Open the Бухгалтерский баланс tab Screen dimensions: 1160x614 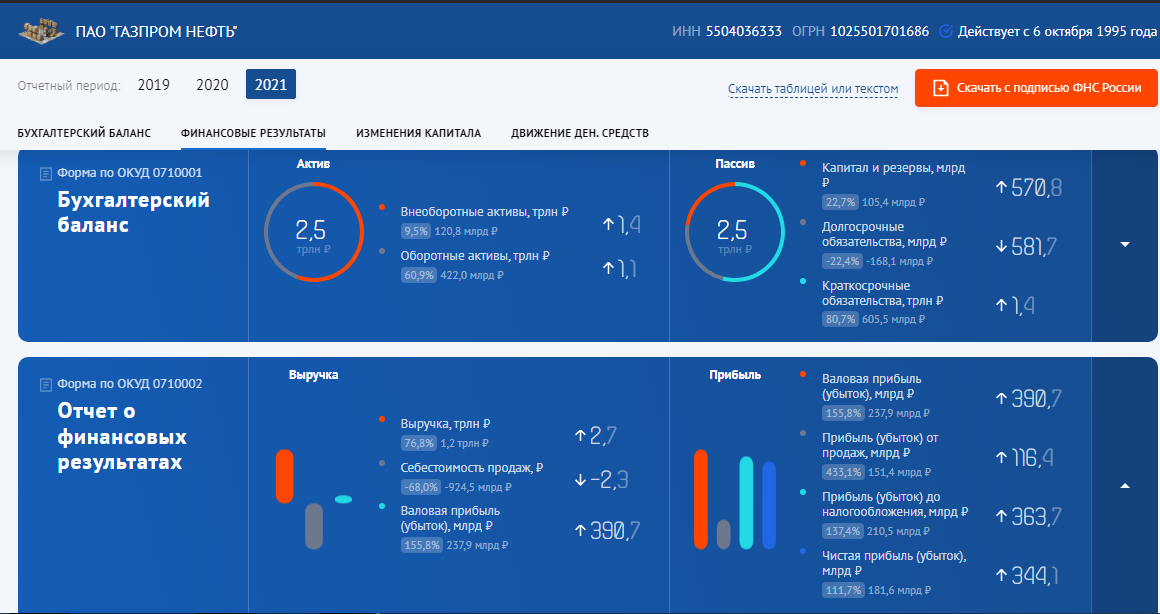(84, 133)
